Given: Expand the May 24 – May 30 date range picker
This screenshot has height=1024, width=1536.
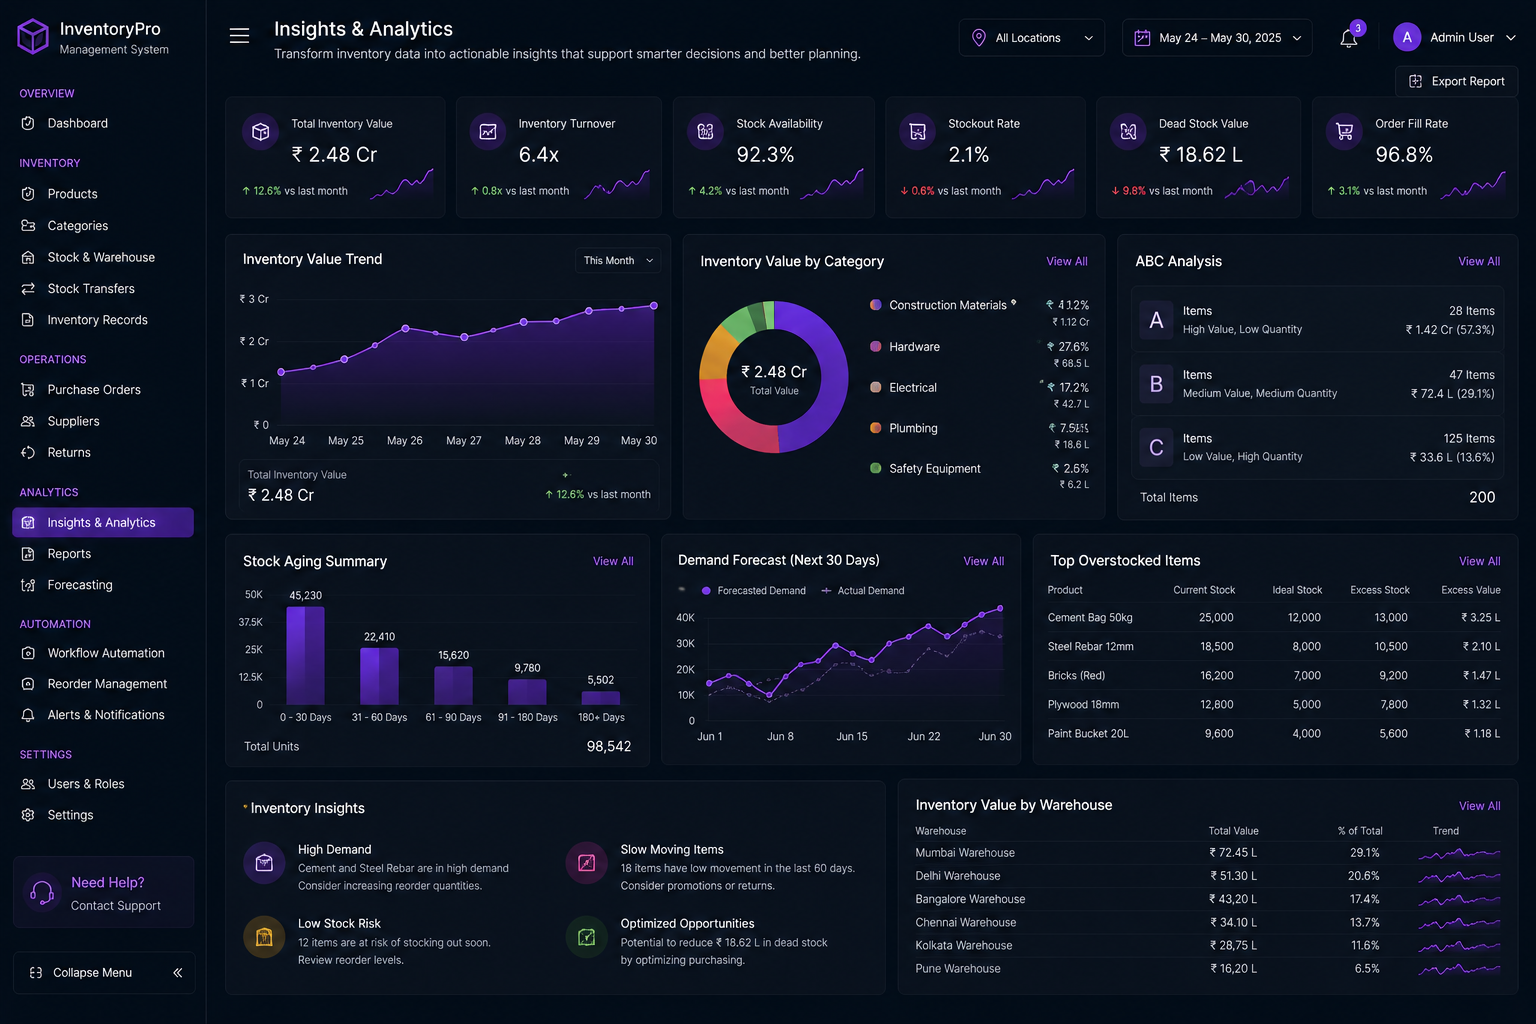Looking at the screenshot, I should 1217,38.
